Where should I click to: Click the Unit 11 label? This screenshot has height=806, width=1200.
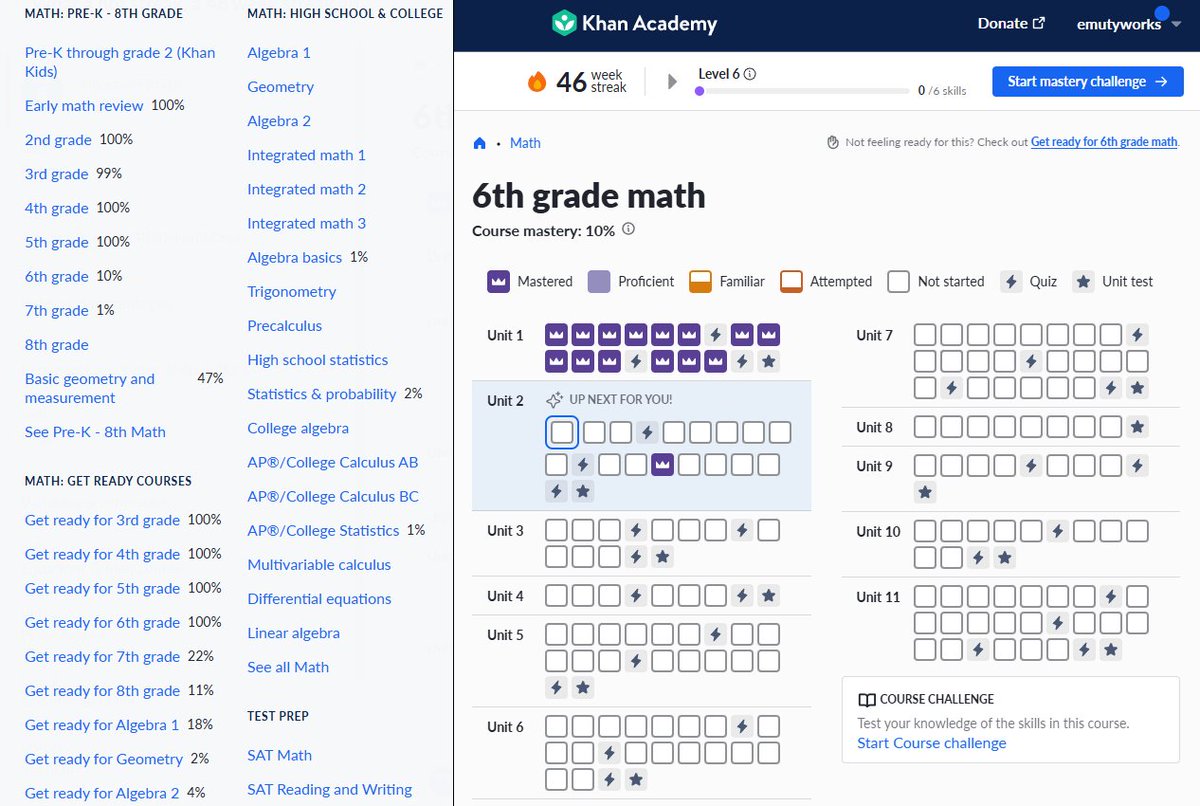pos(878,597)
